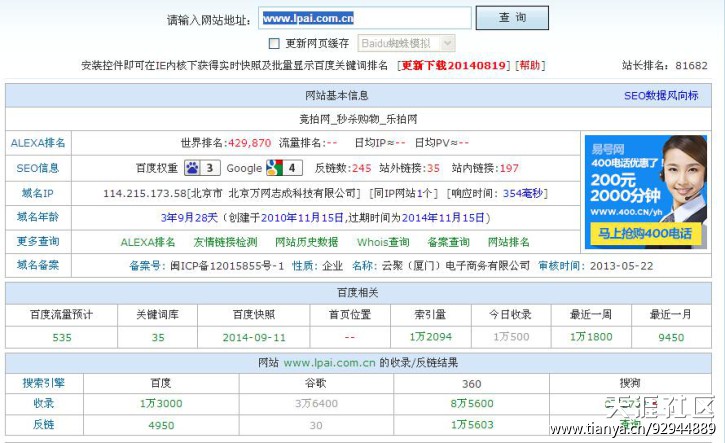This screenshot has height=443, width=725.
Task: Open the Whois查询 link
Action: (383, 242)
